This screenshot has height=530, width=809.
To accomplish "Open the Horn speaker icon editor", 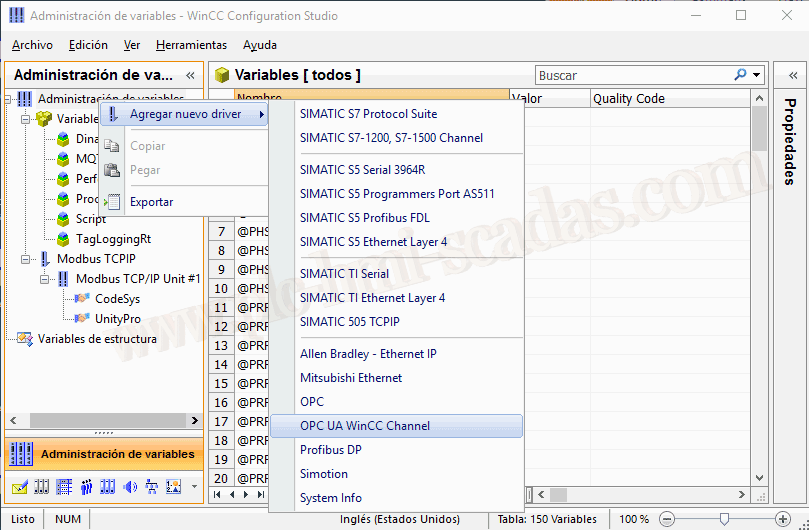I will pyautogui.click(x=130, y=487).
